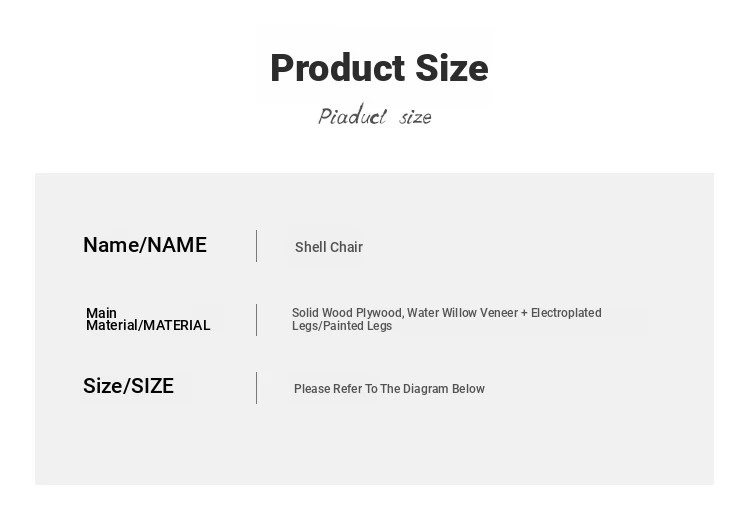Screen dimensions: 750x524
Task: Click the vertical divider beside Size/SIZE
Action: coord(257,388)
